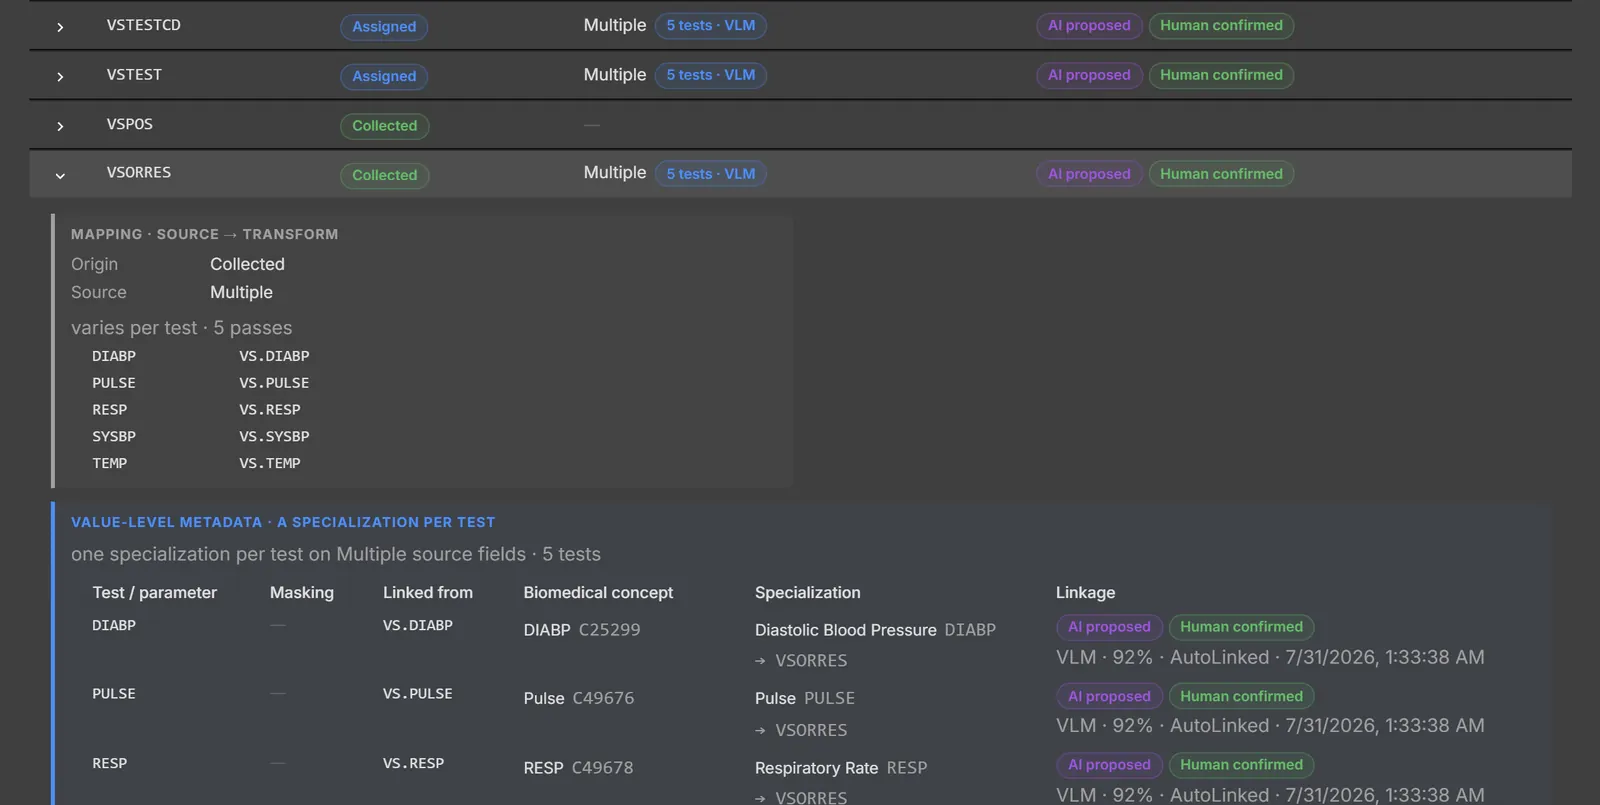Click the Masking column header

point(302,593)
